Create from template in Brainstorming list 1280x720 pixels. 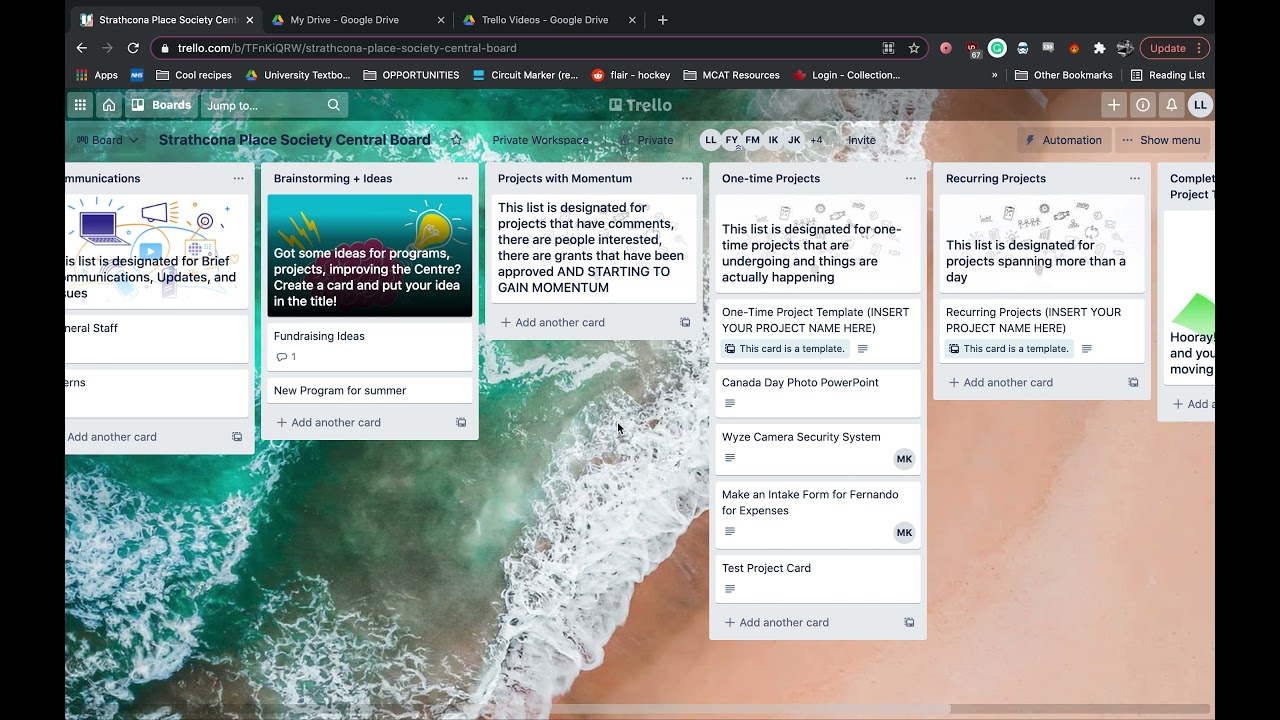pyautogui.click(x=461, y=422)
